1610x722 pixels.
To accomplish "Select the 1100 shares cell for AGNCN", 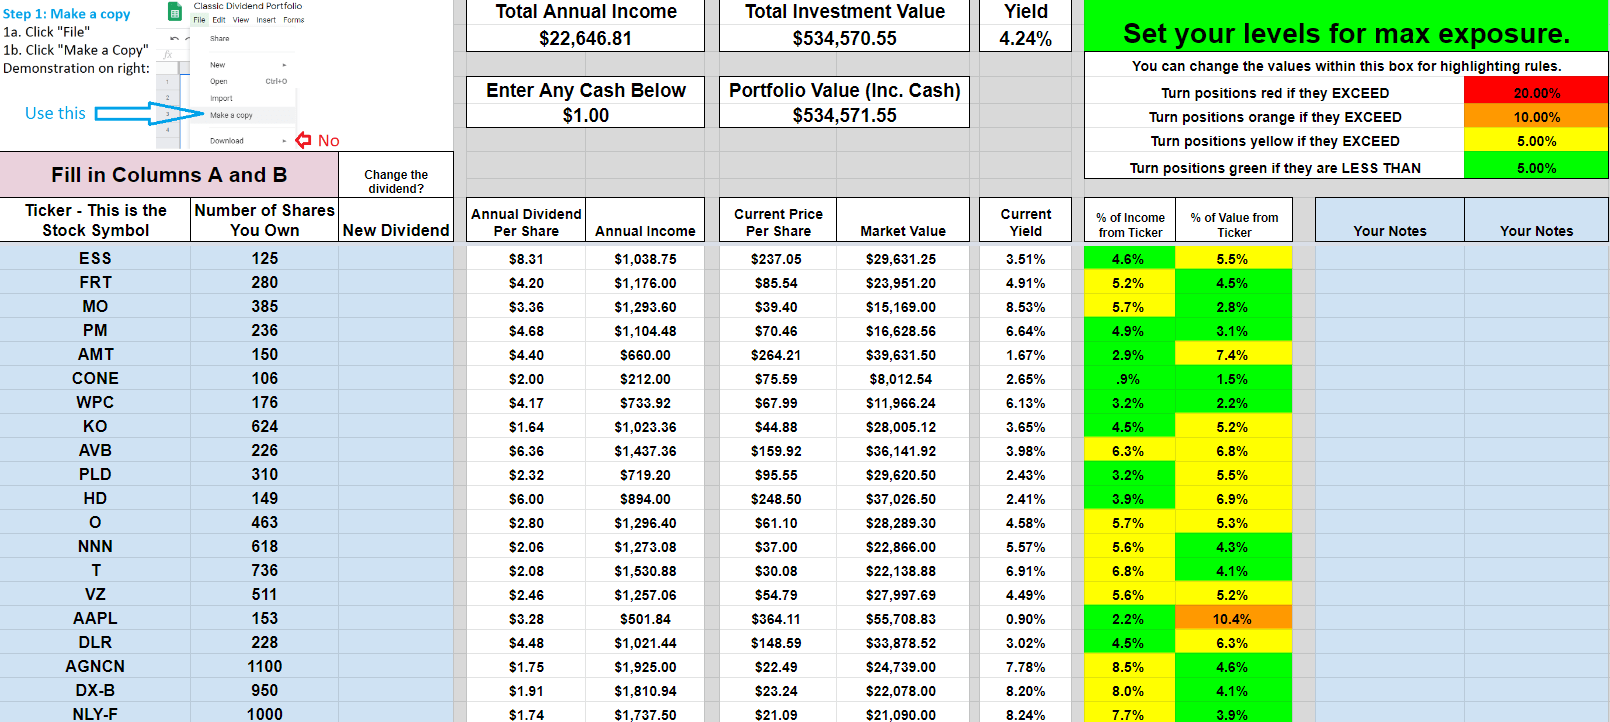I will point(265,666).
